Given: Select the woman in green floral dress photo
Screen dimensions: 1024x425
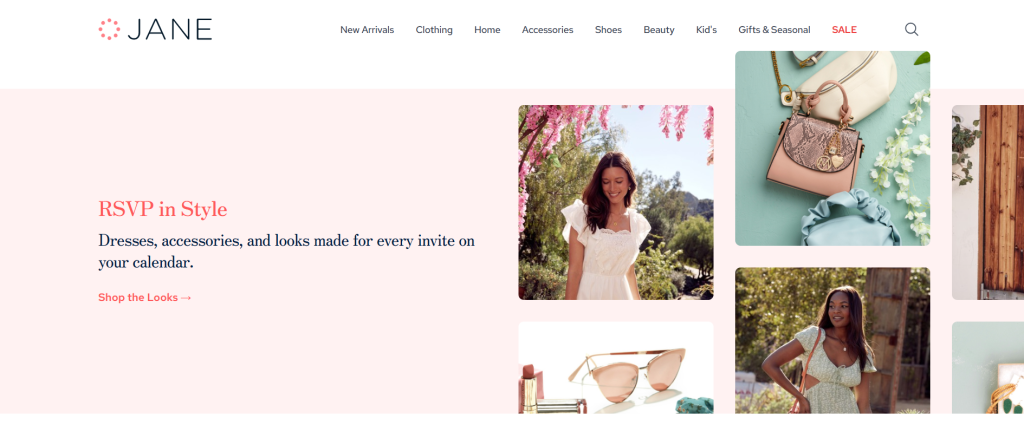Looking at the screenshot, I should pyautogui.click(x=832, y=340).
